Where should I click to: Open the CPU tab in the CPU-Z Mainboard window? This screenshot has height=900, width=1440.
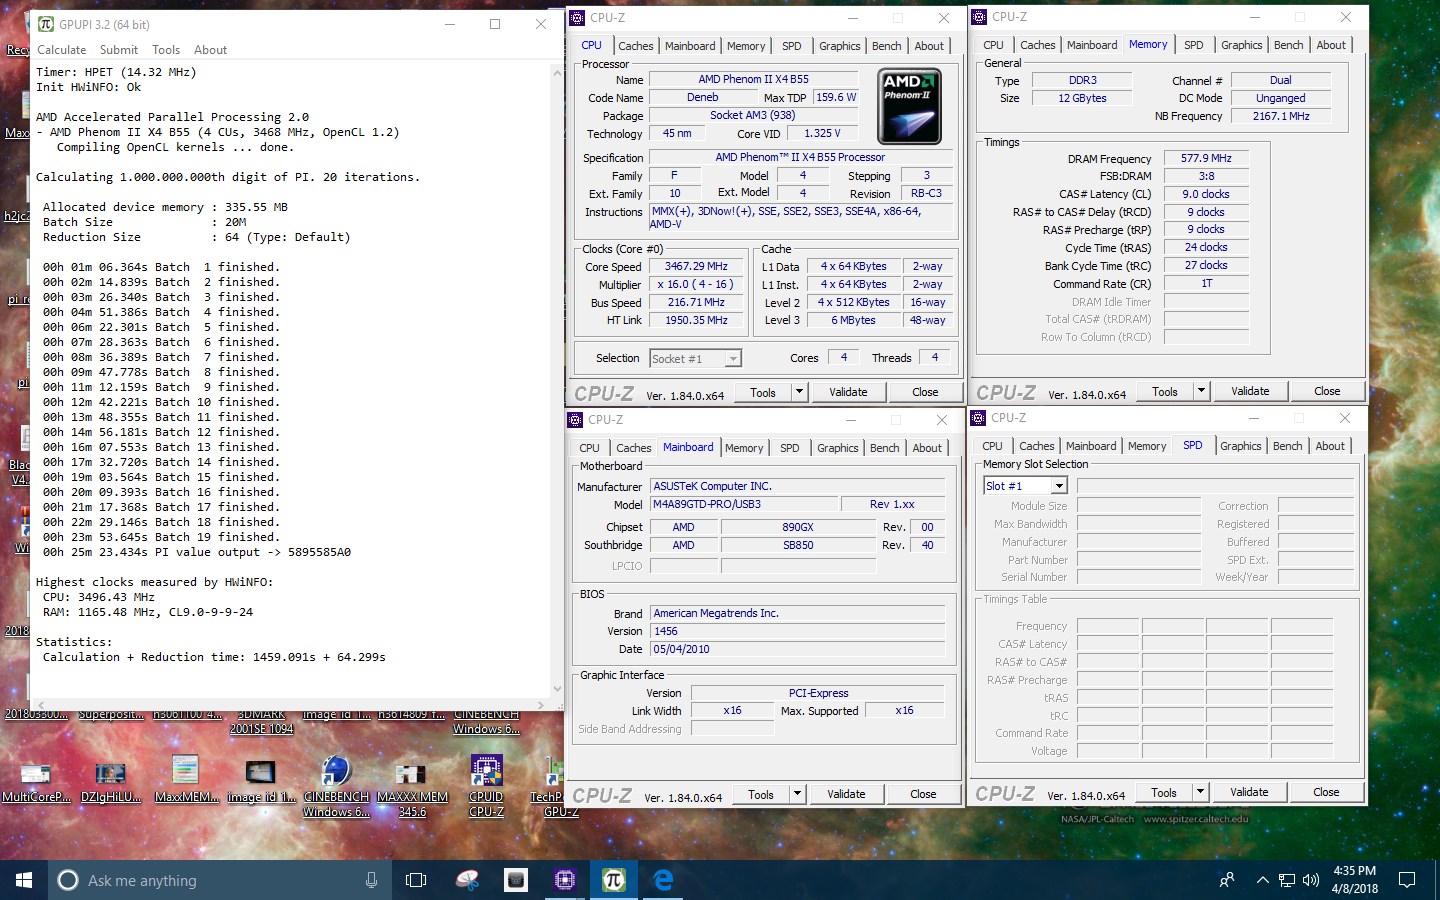pos(589,448)
